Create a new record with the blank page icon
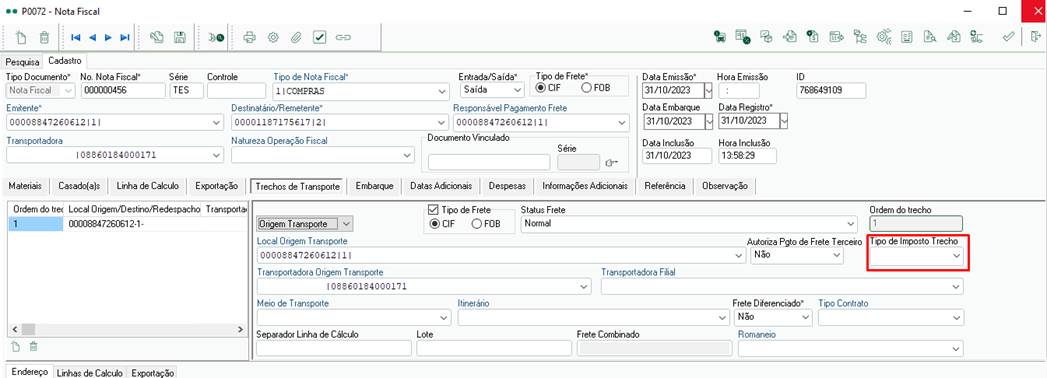This screenshot has height=378, width=1047. (x=20, y=37)
